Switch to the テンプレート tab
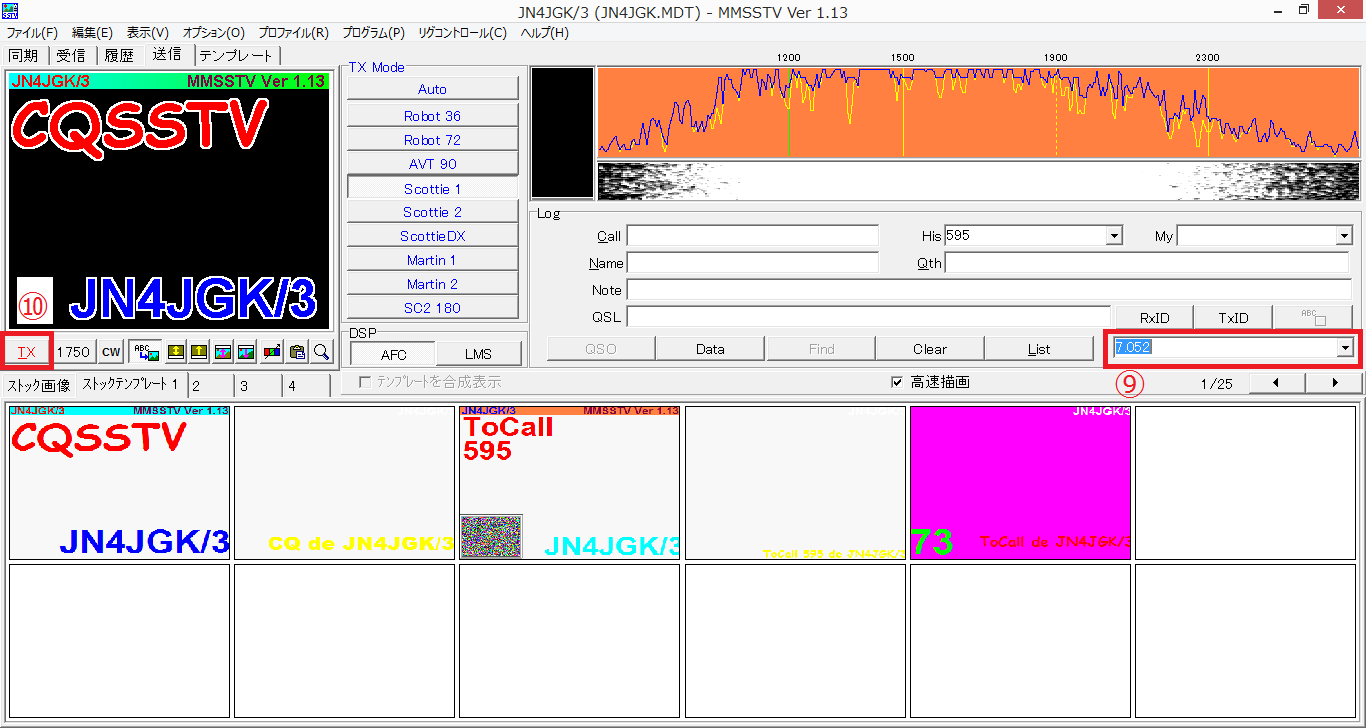The image size is (1366, 728). [x=236, y=55]
